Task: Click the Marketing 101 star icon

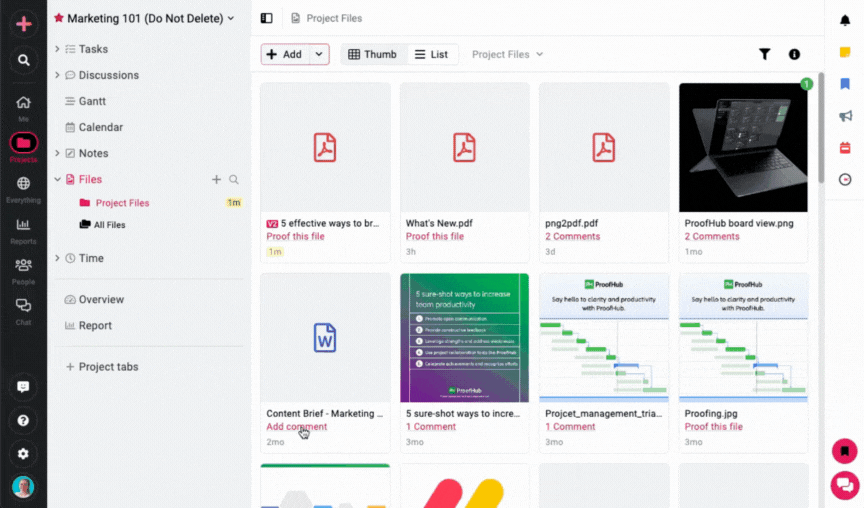Action: [x=58, y=18]
